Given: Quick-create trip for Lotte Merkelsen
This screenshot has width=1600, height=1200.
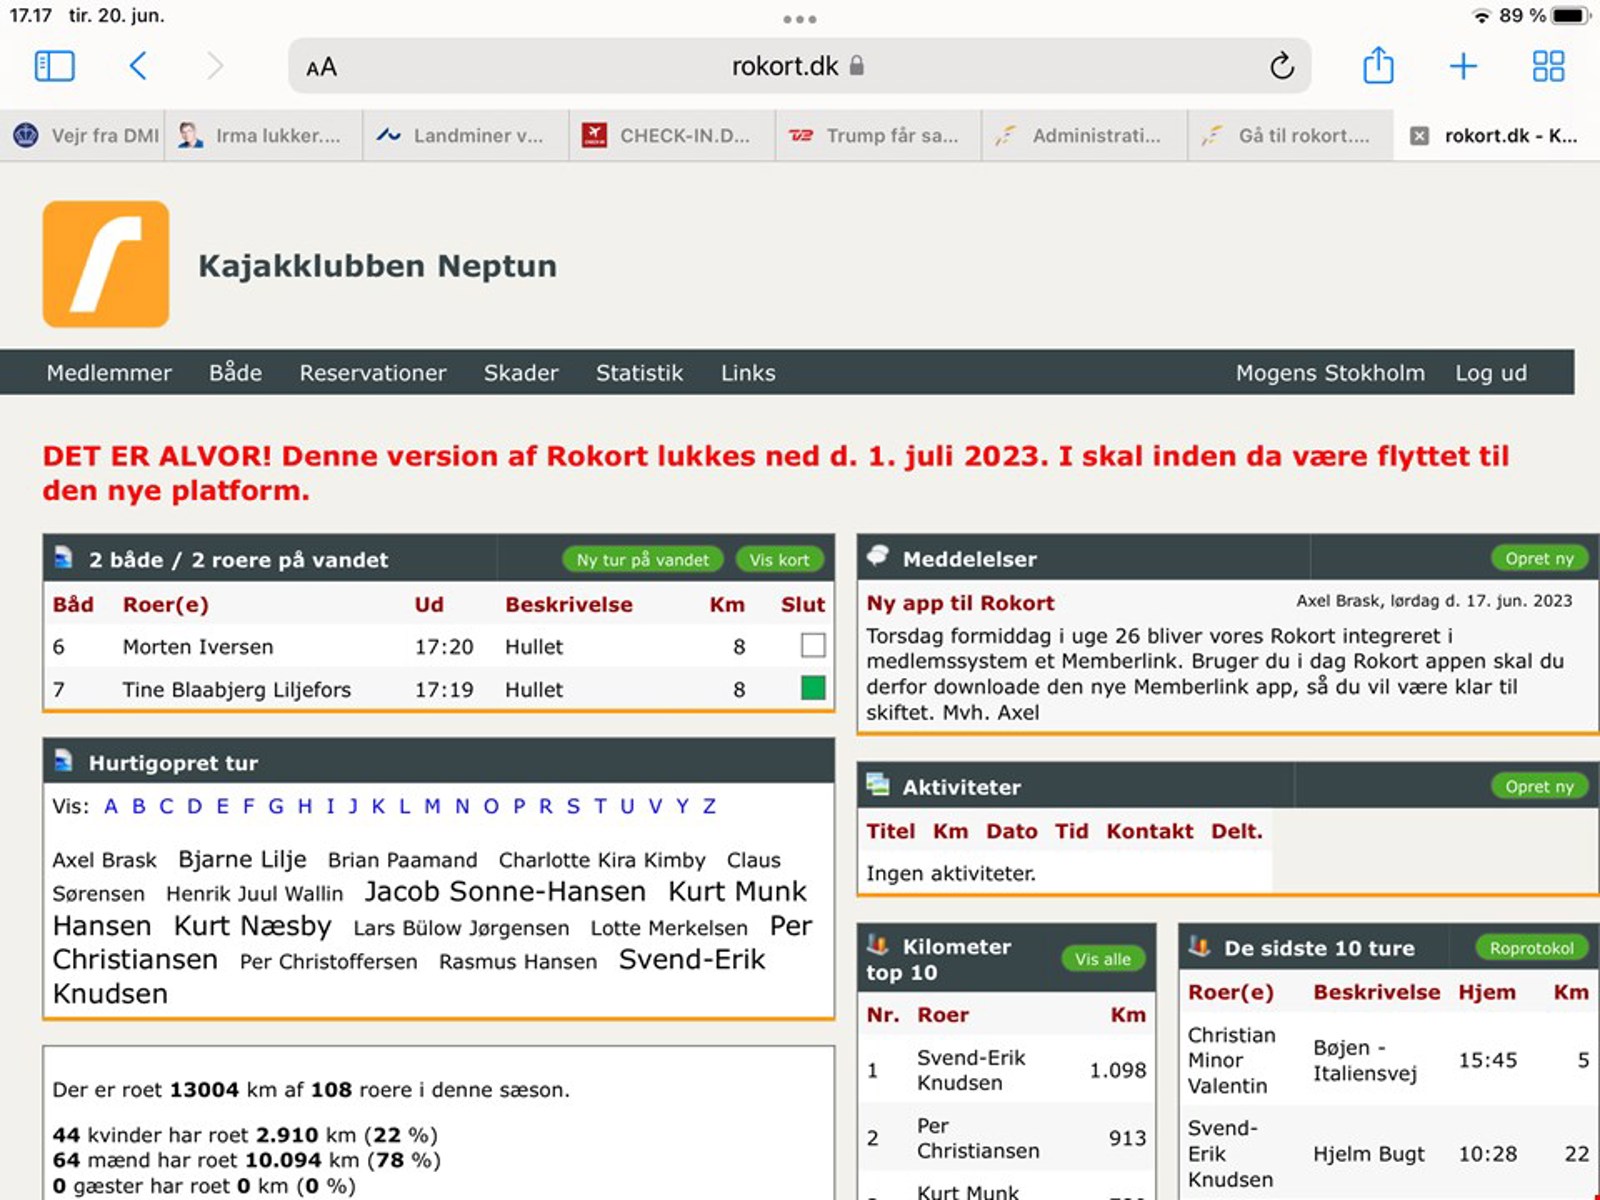Looking at the screenshot, I should (669, 928).
